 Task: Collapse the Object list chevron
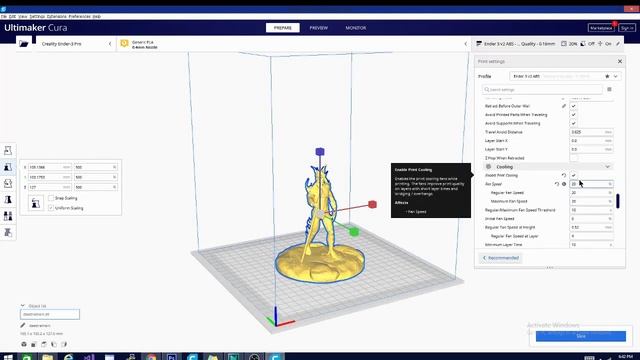(23, 306)
